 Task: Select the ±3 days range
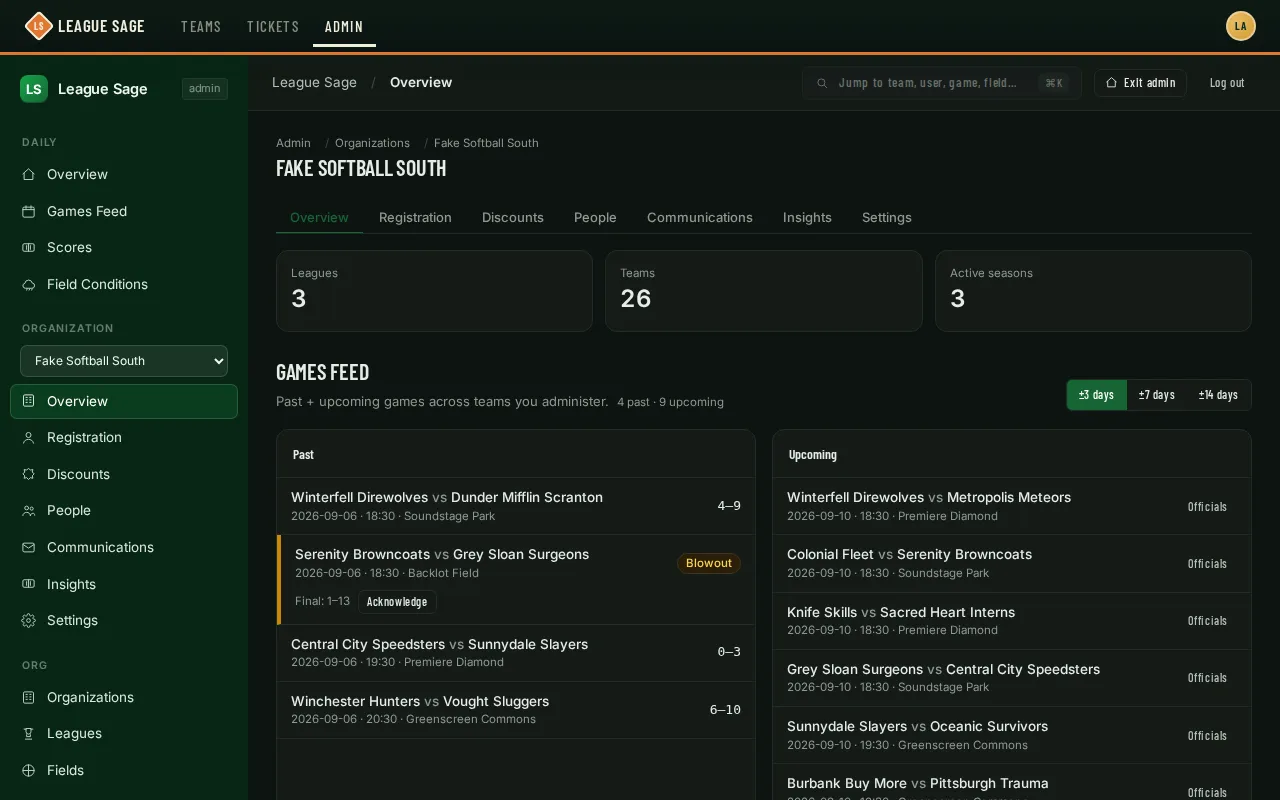point(1097,395)
